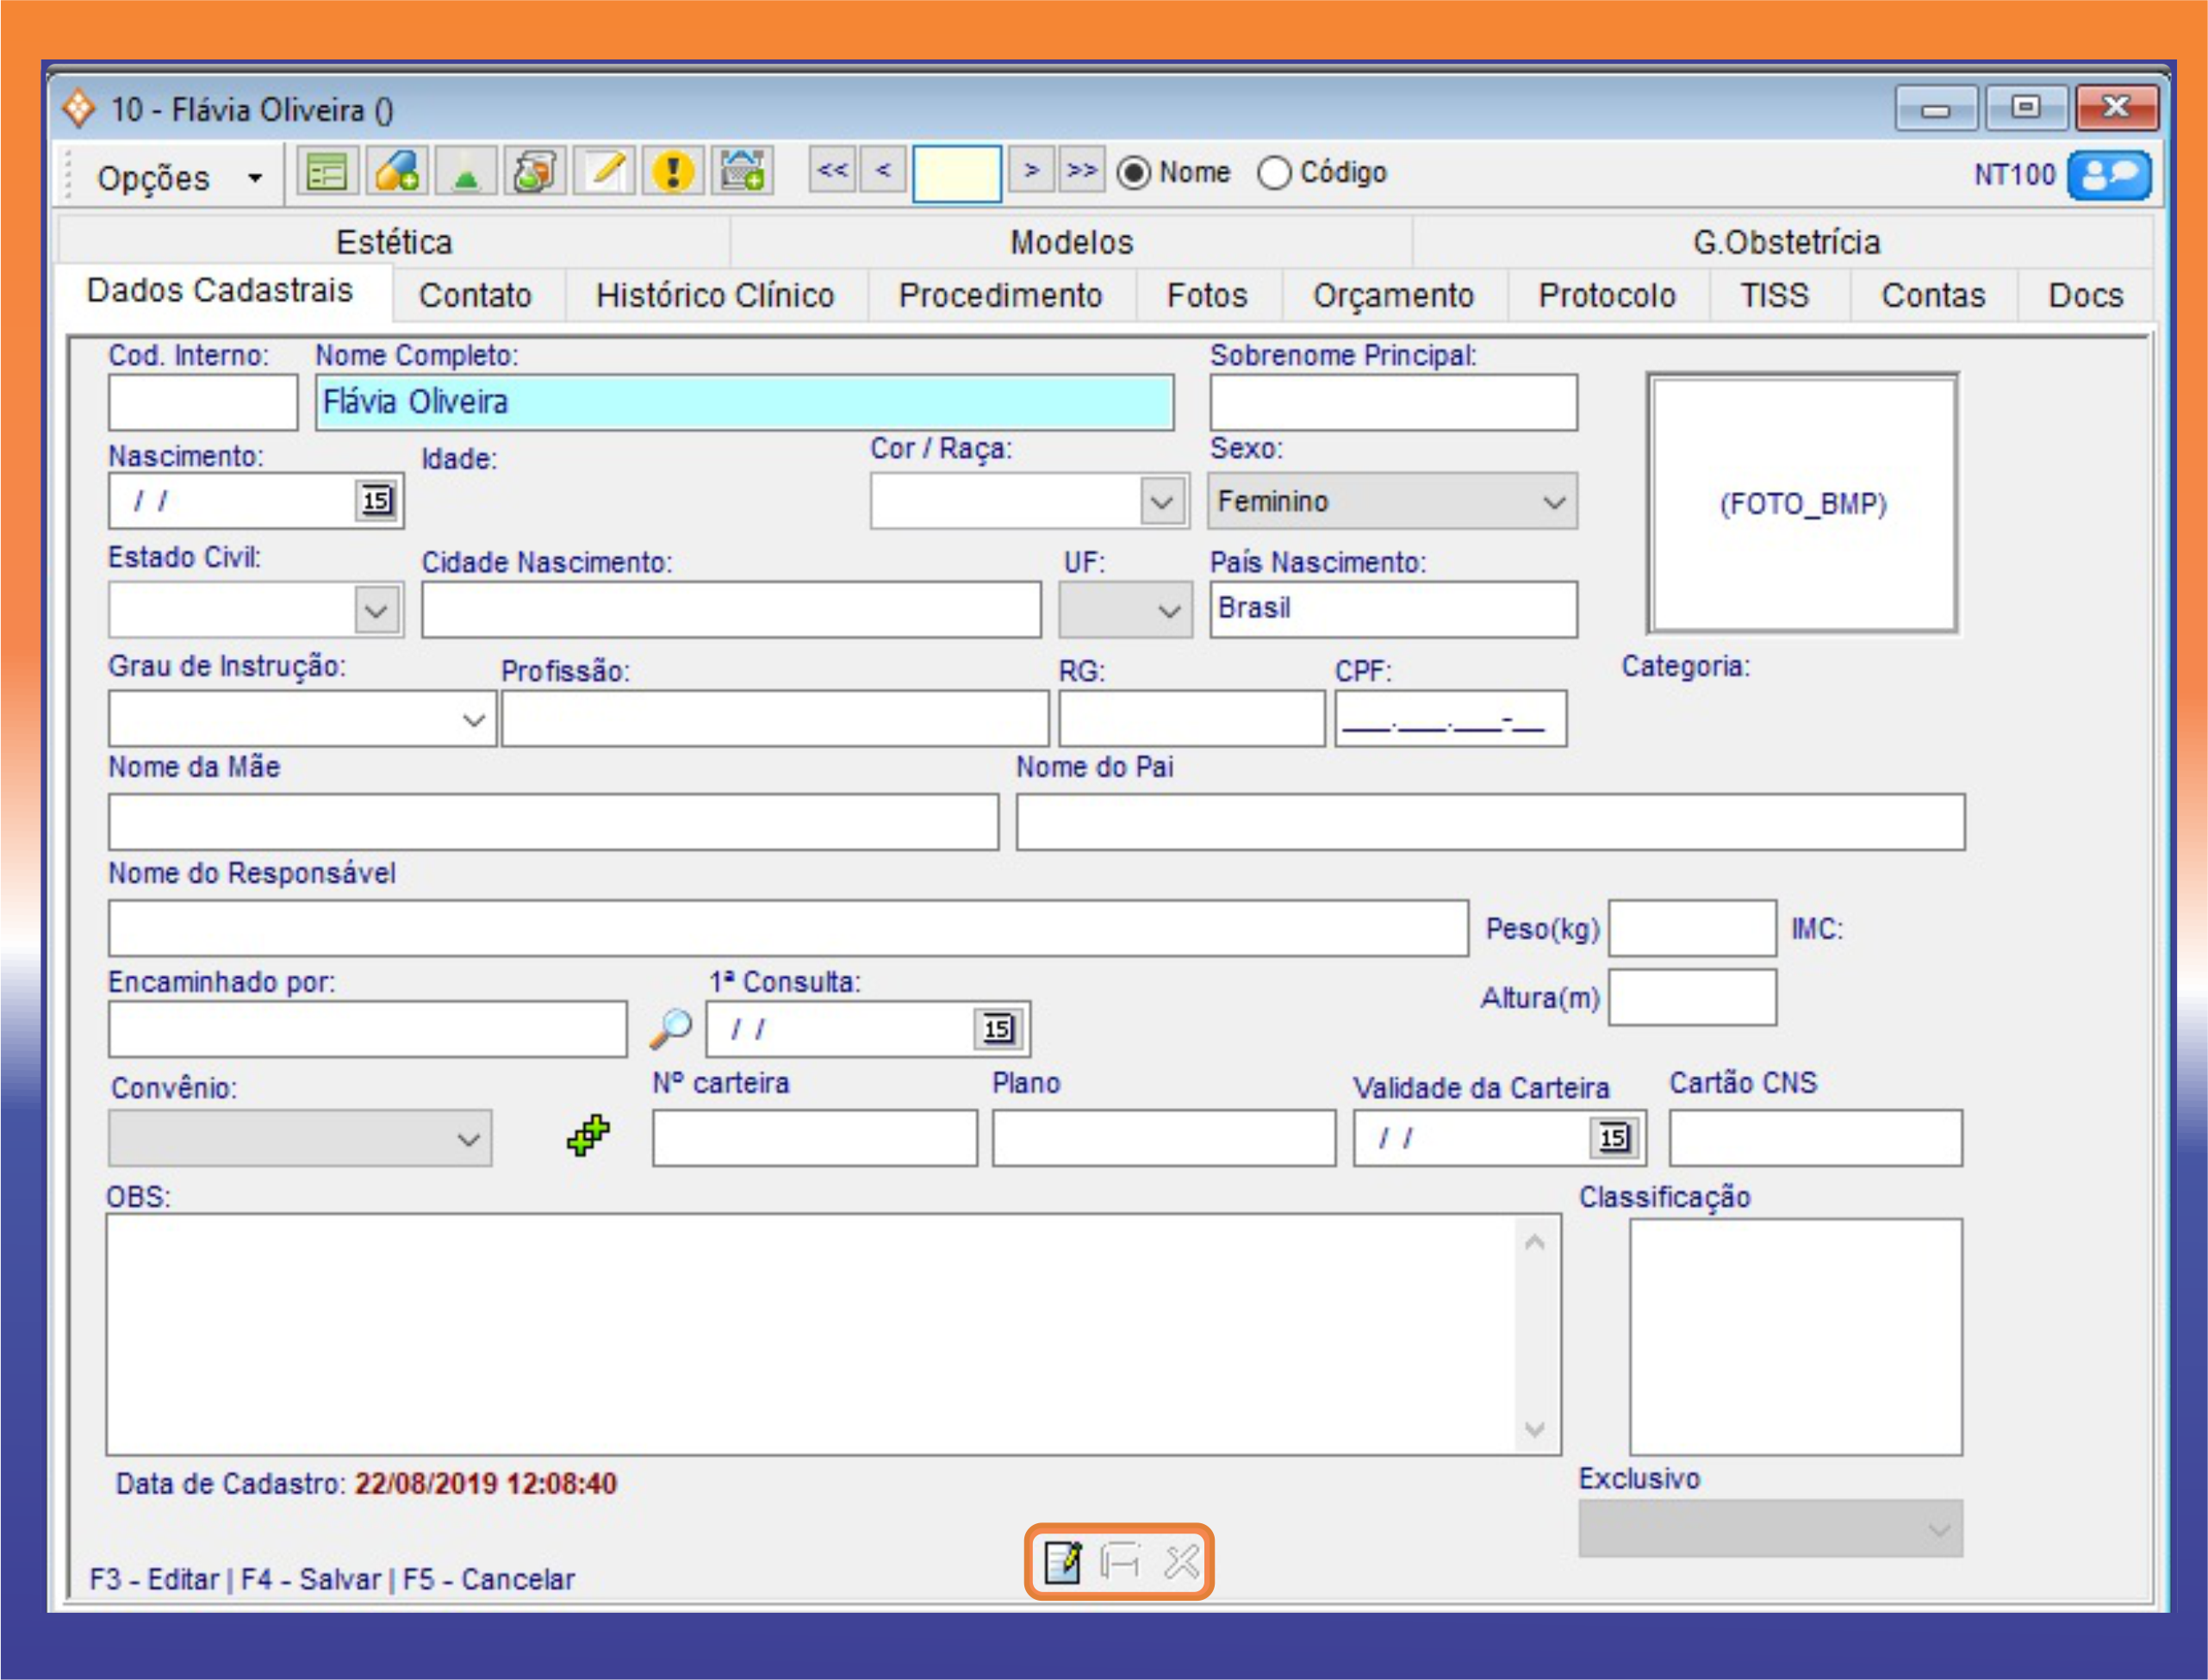
Task: Open the Nascimento calendar picker
Action: click(x=376, y=500)
